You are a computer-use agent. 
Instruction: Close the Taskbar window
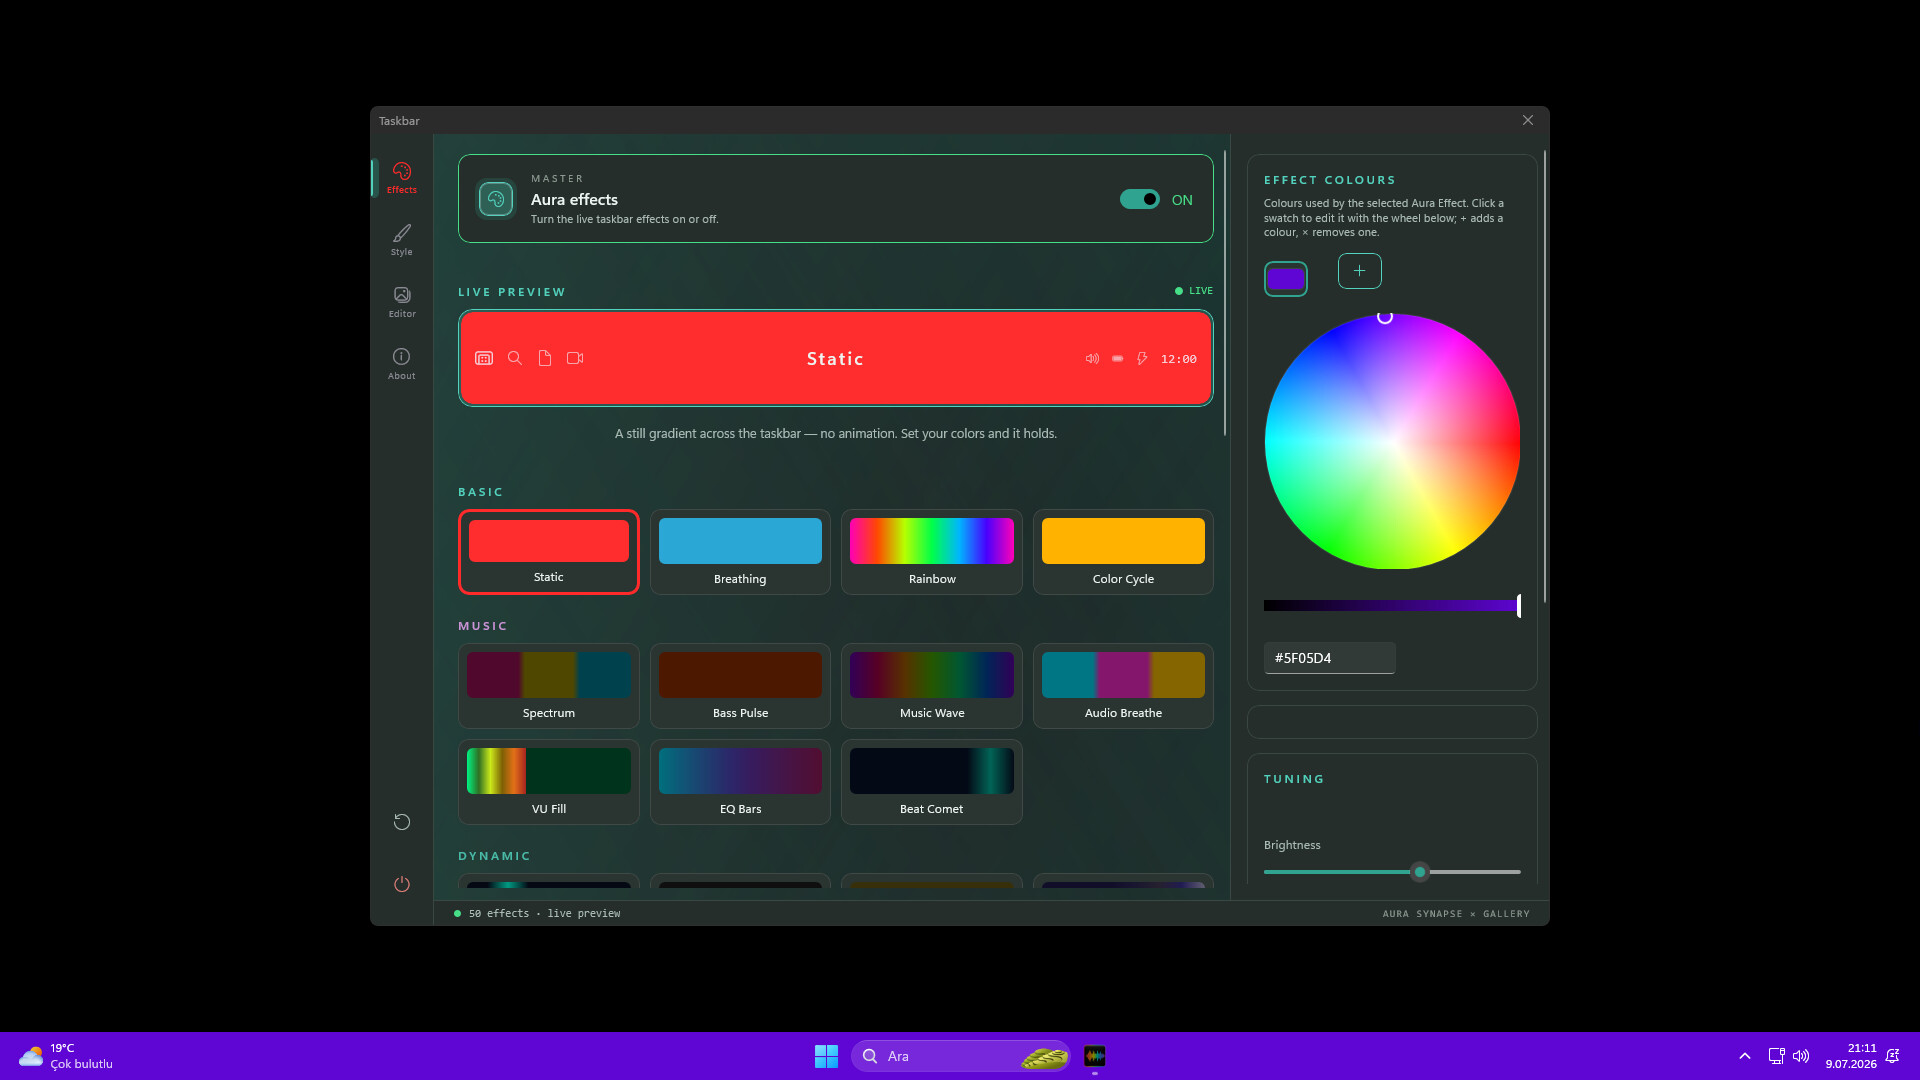1527,120
